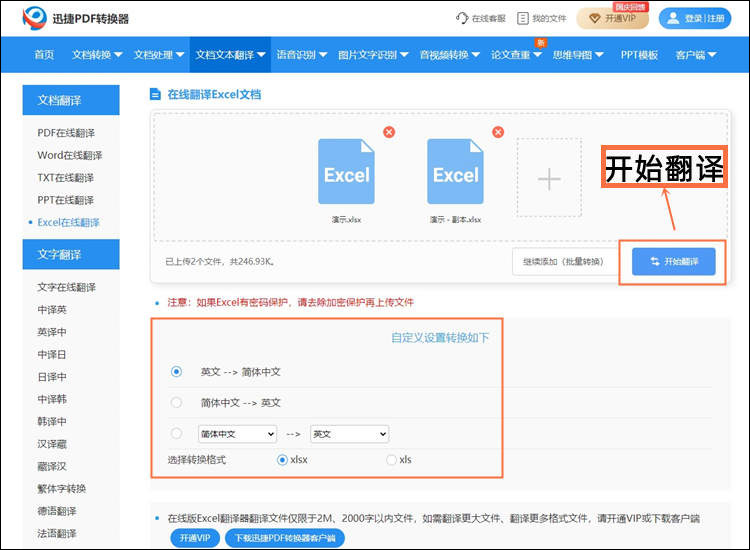Open 日译中 sidebar link

(x=52, y=377)
